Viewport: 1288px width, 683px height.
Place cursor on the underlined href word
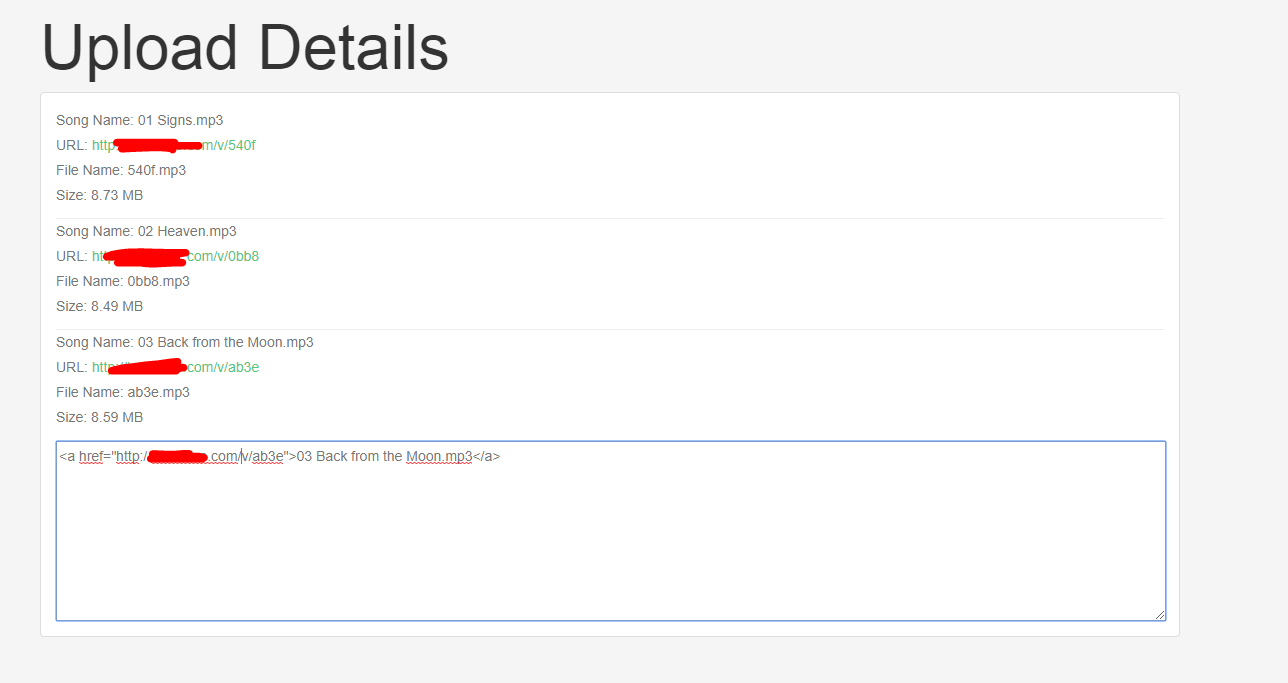(91, 457)
